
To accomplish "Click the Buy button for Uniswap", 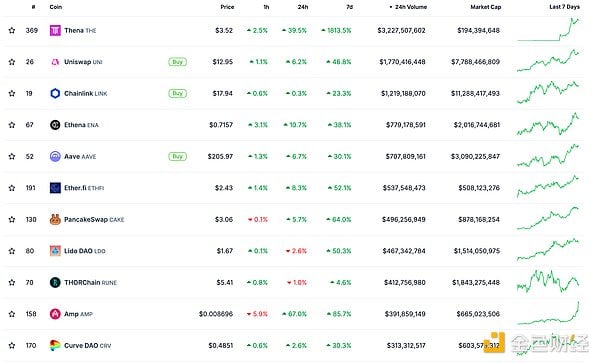I will click(x=178, y=62).
